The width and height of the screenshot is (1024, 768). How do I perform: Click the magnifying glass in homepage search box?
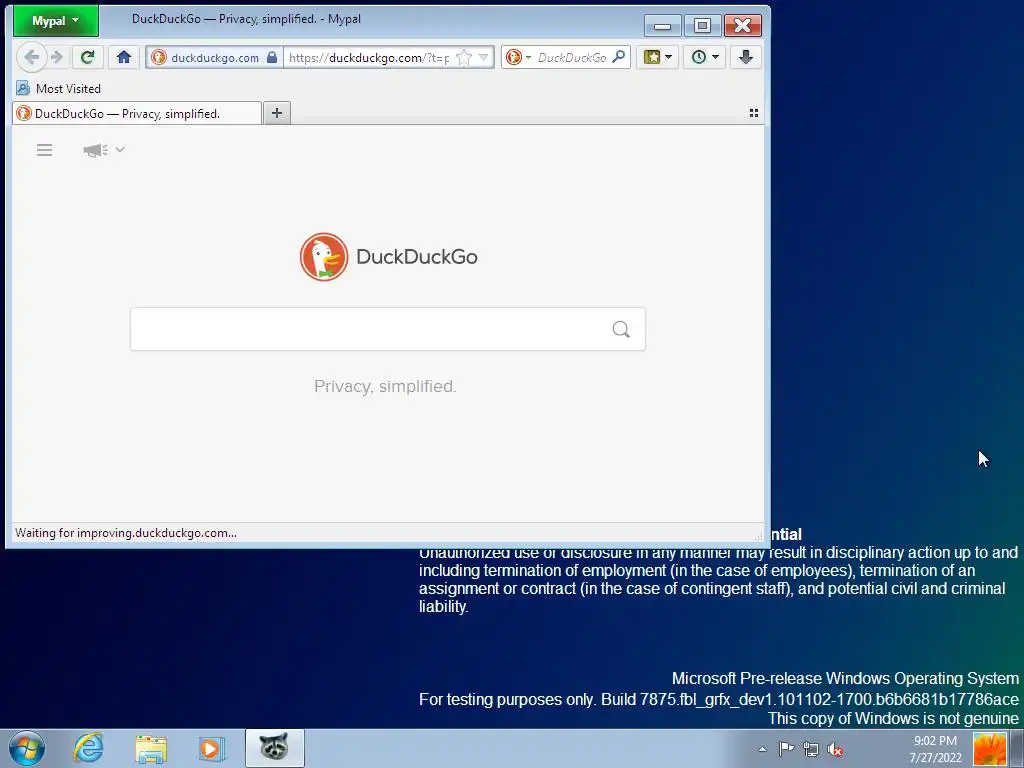[x=621, y=329]
